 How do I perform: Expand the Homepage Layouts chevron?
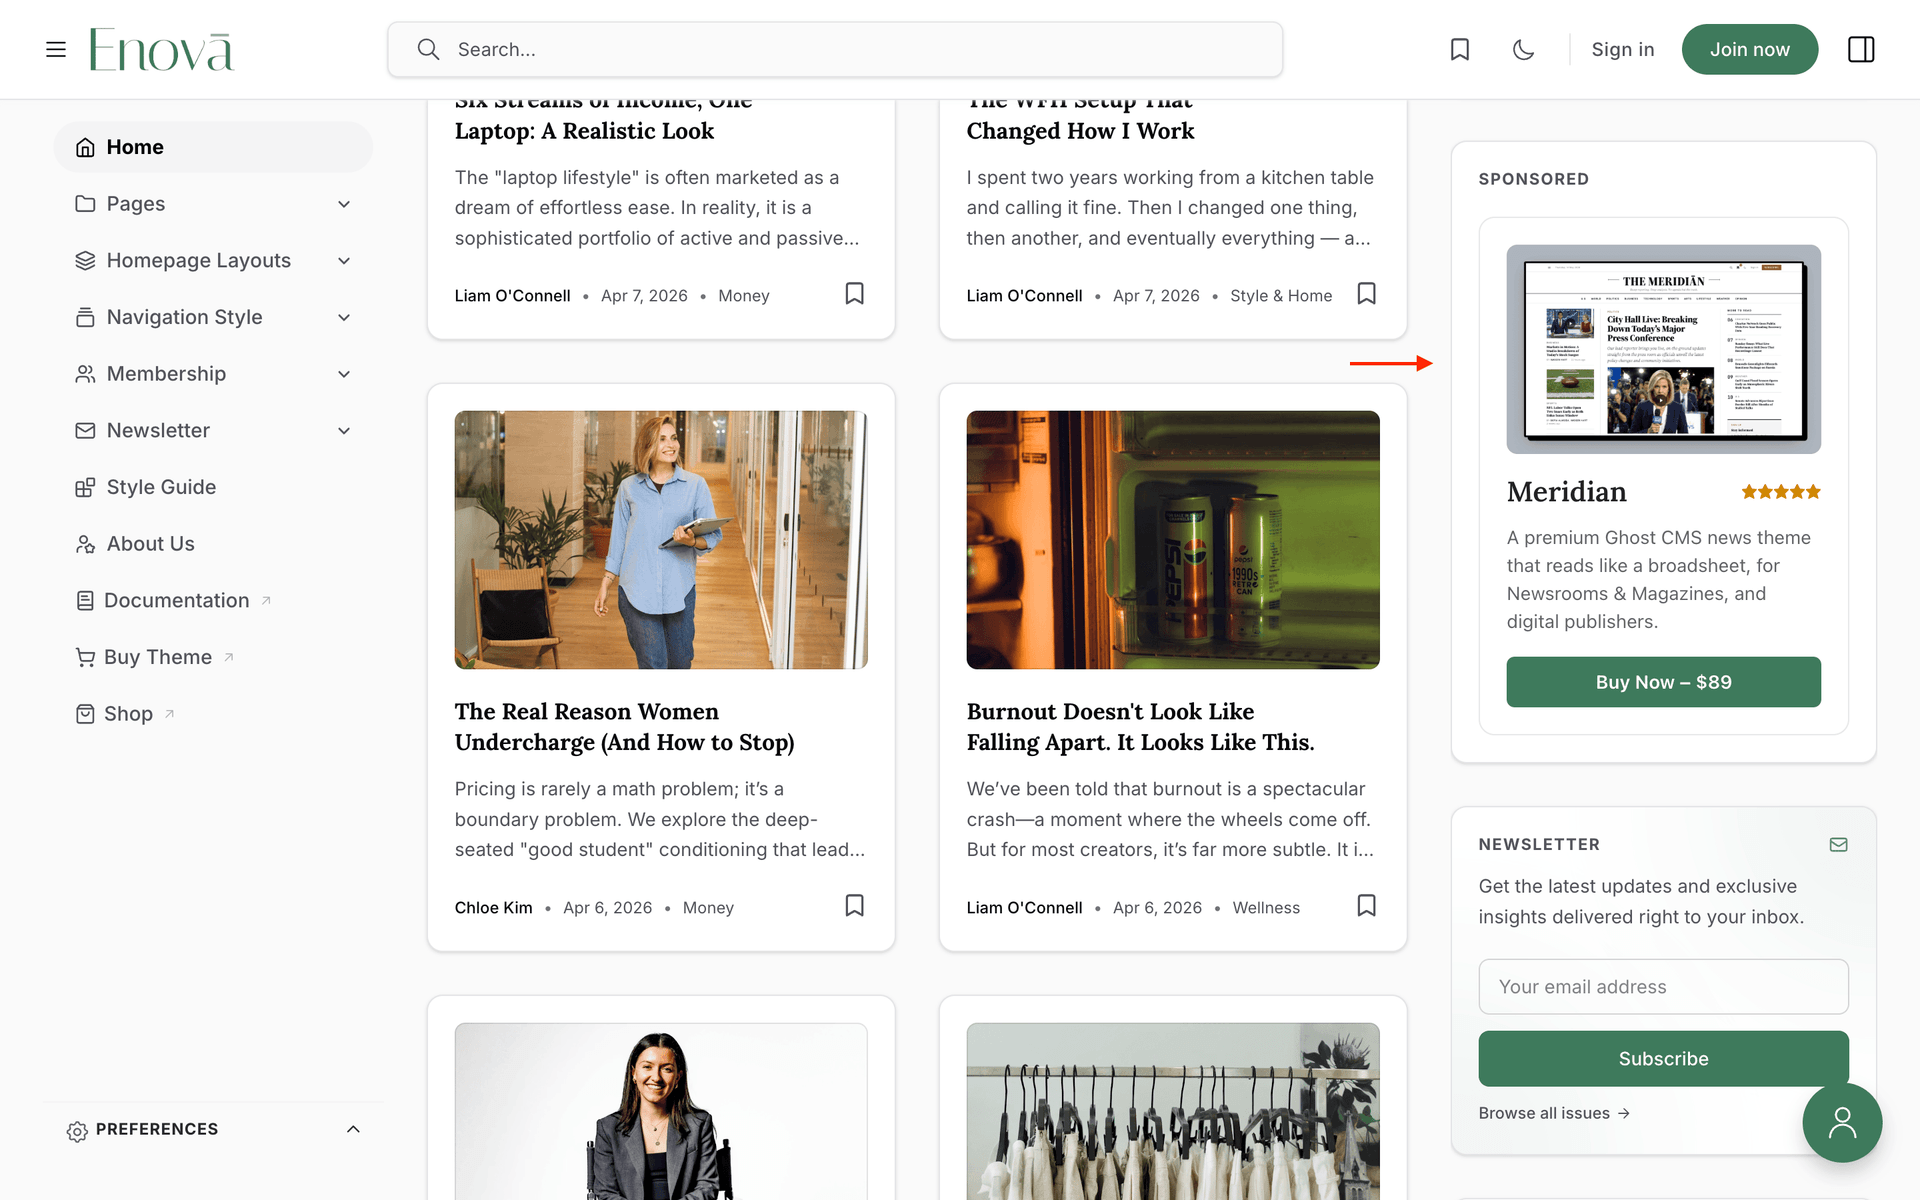(344, 261)
